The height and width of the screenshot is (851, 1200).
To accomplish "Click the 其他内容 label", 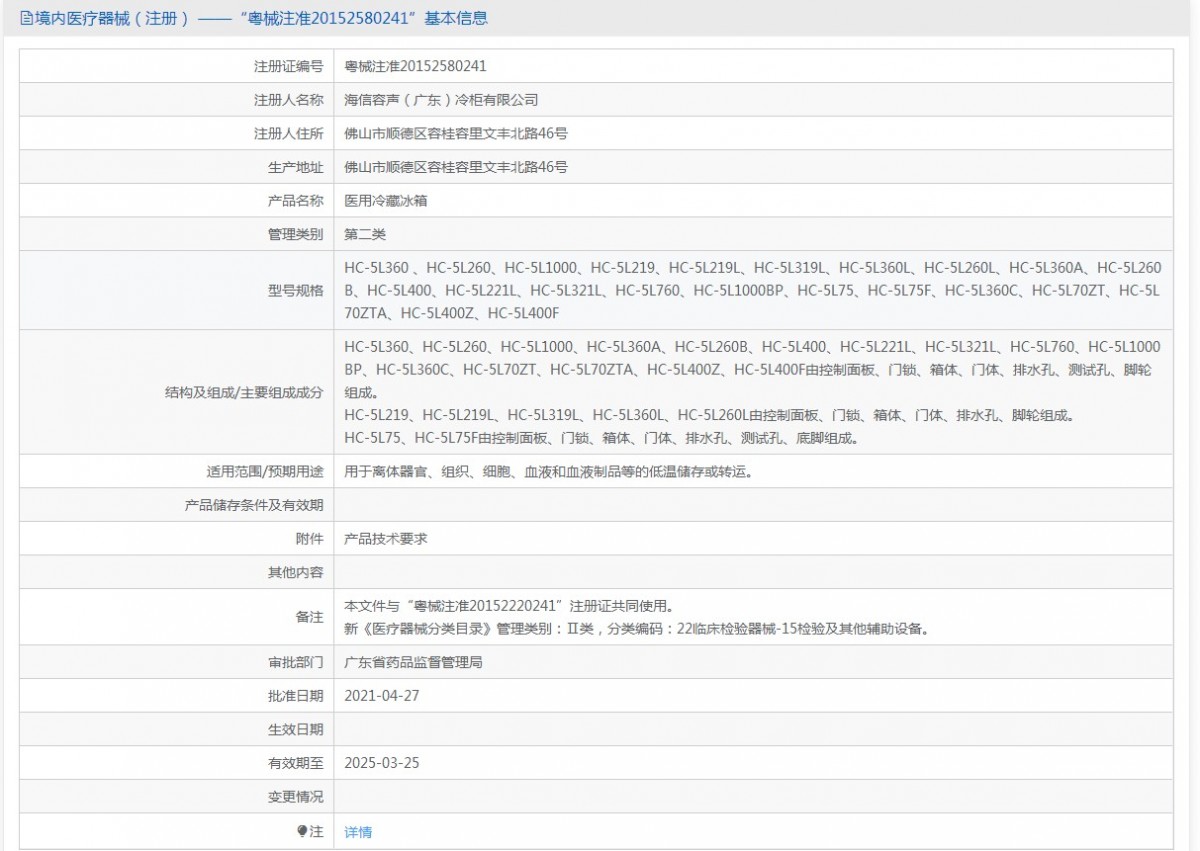I will 296,572.
